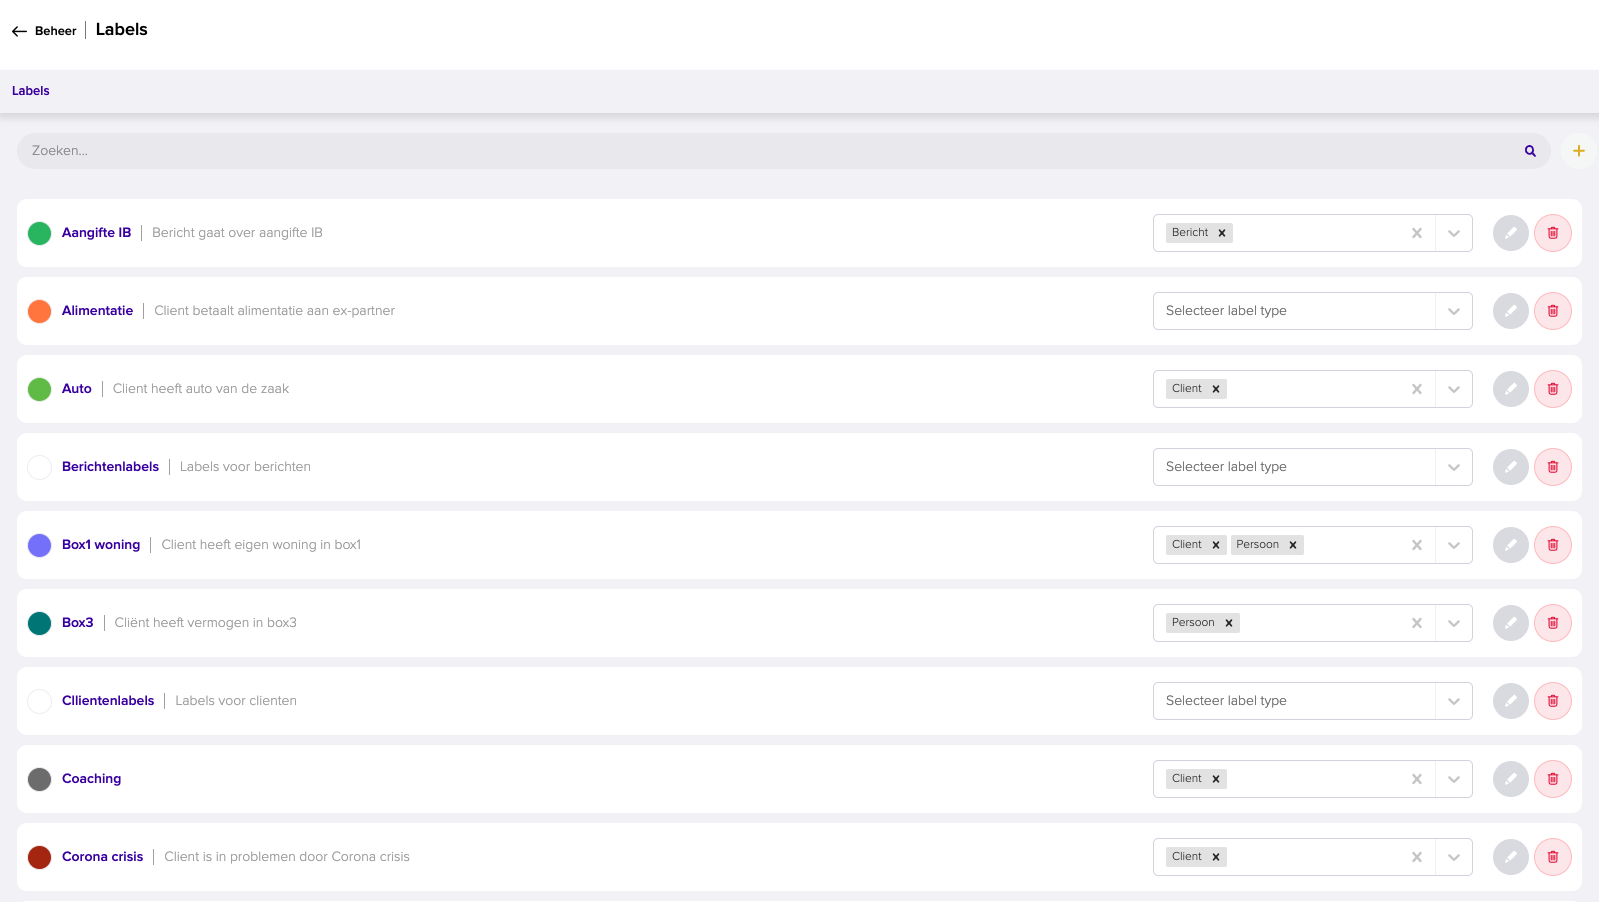Go back using the Beheer arrow

[19, 31]
